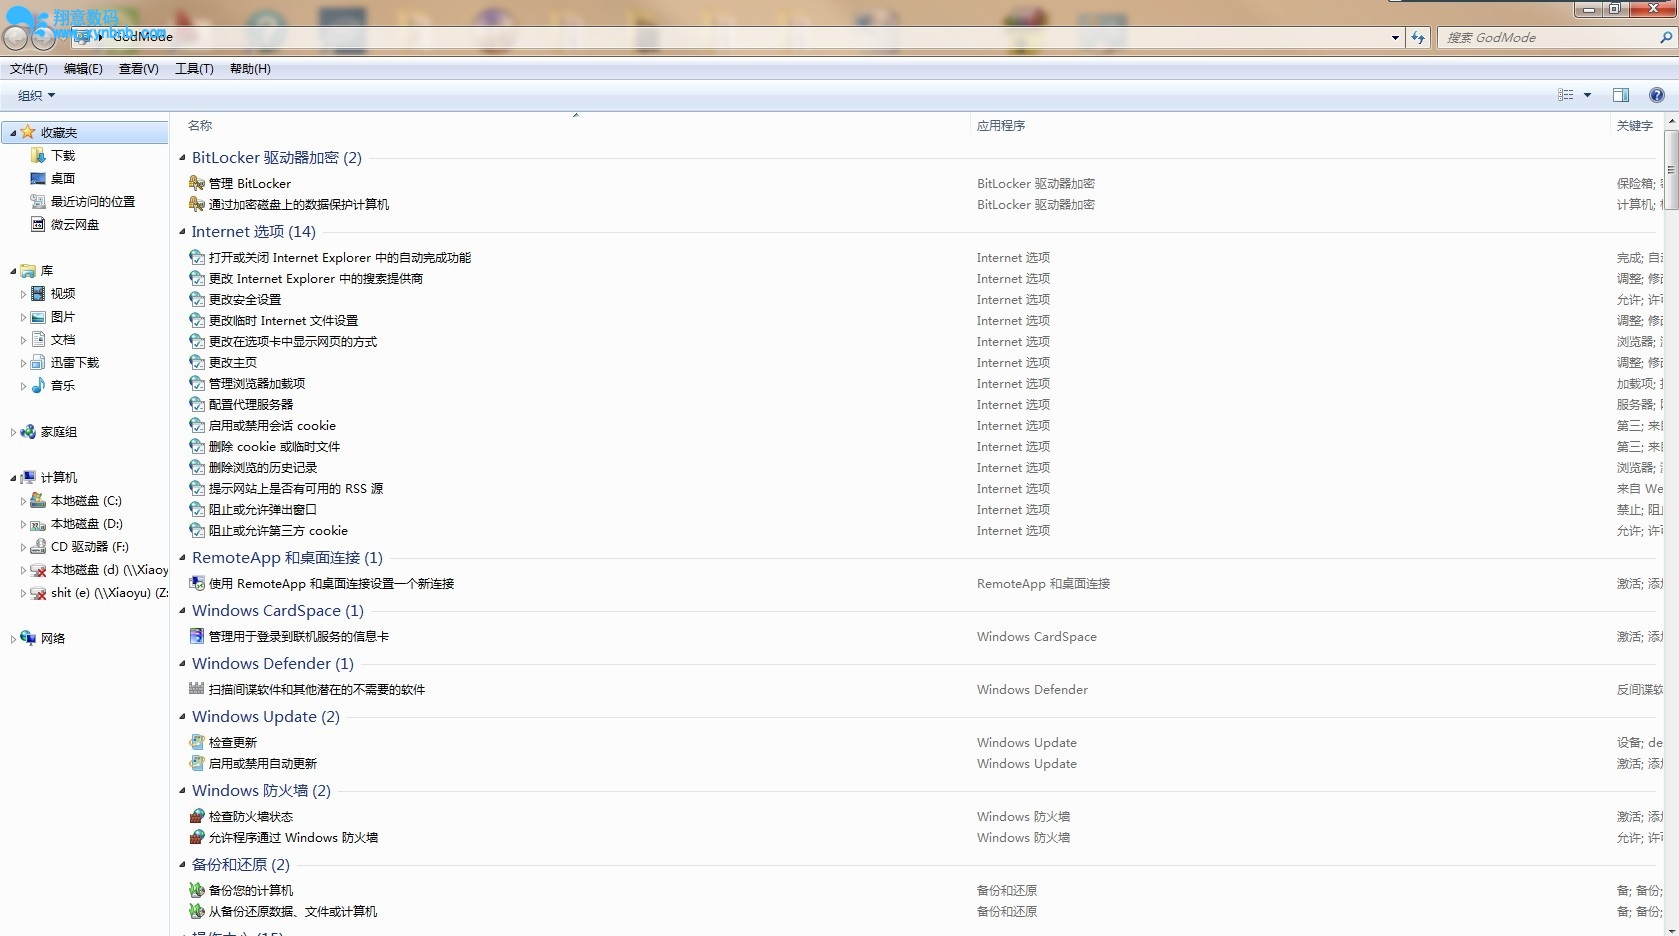Click the refresh address bar icon

[1418, 37]
